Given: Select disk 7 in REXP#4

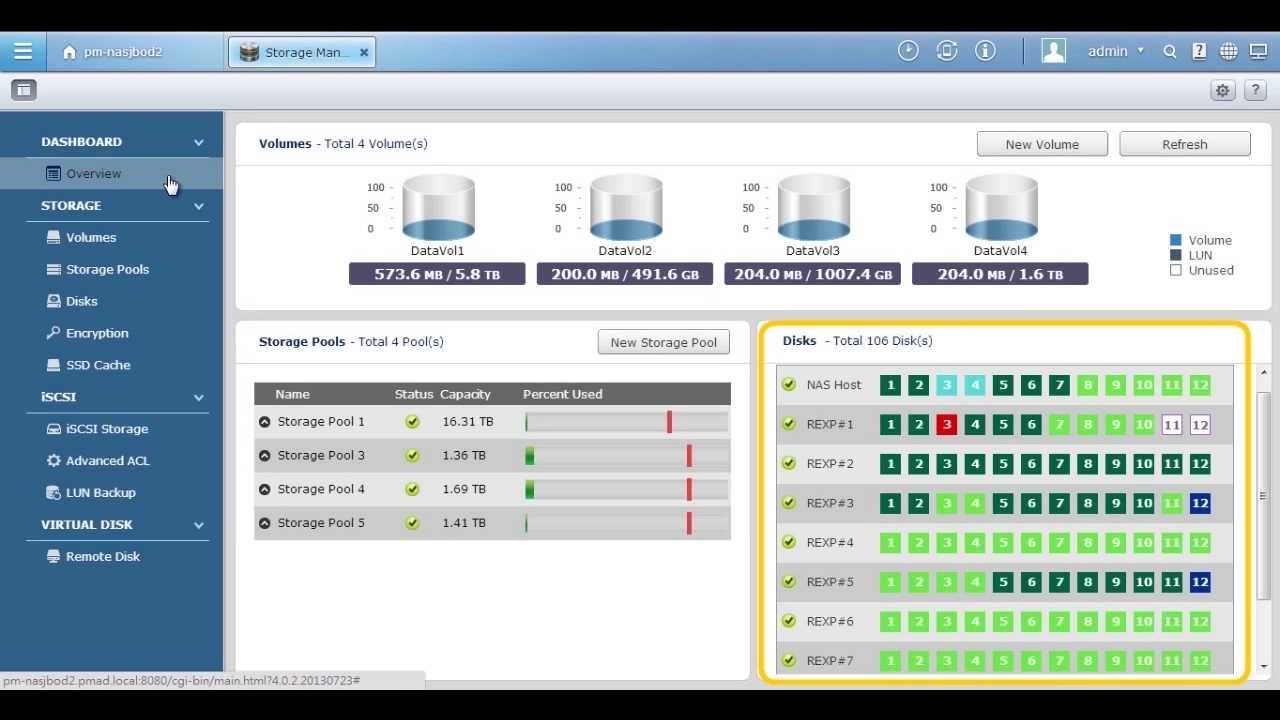Looking at the screenshot, I should pyautogui.click(x=1060, y=543).
